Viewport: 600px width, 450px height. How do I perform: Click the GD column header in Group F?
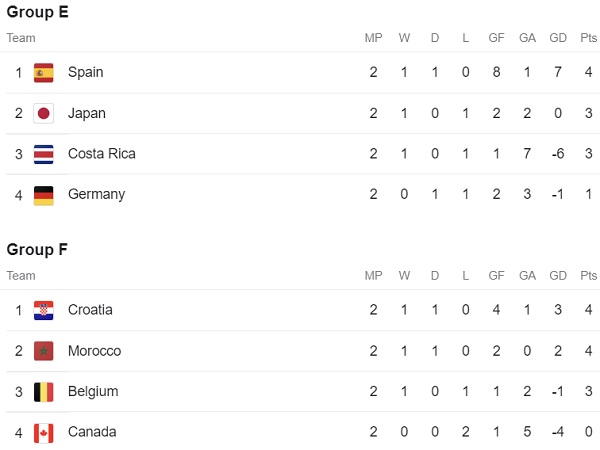(558, 276)
